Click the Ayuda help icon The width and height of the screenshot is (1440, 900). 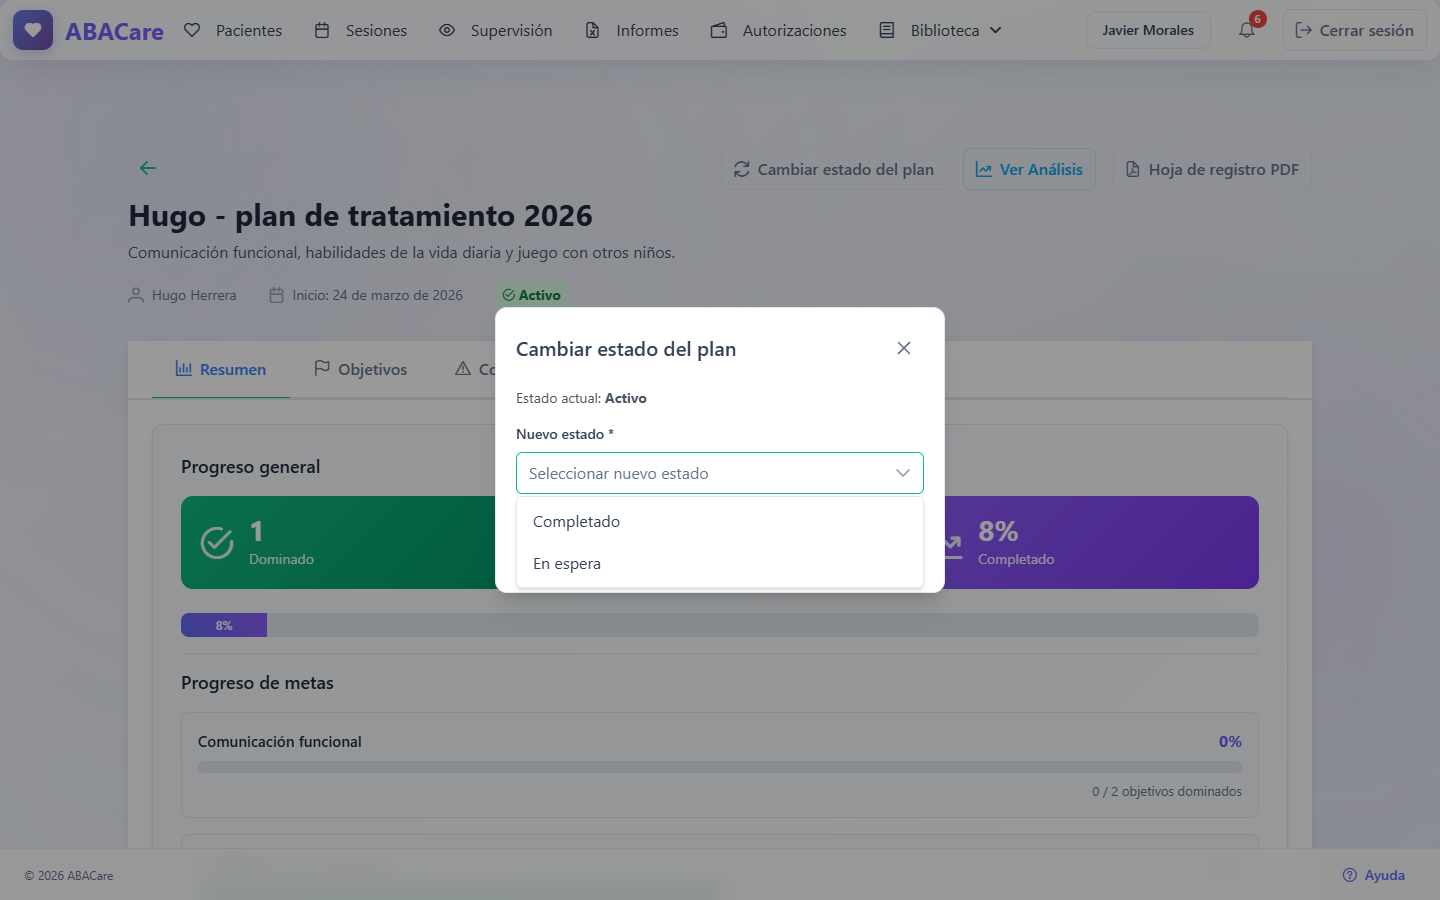pyautogui.click(x=1350, y=875)
